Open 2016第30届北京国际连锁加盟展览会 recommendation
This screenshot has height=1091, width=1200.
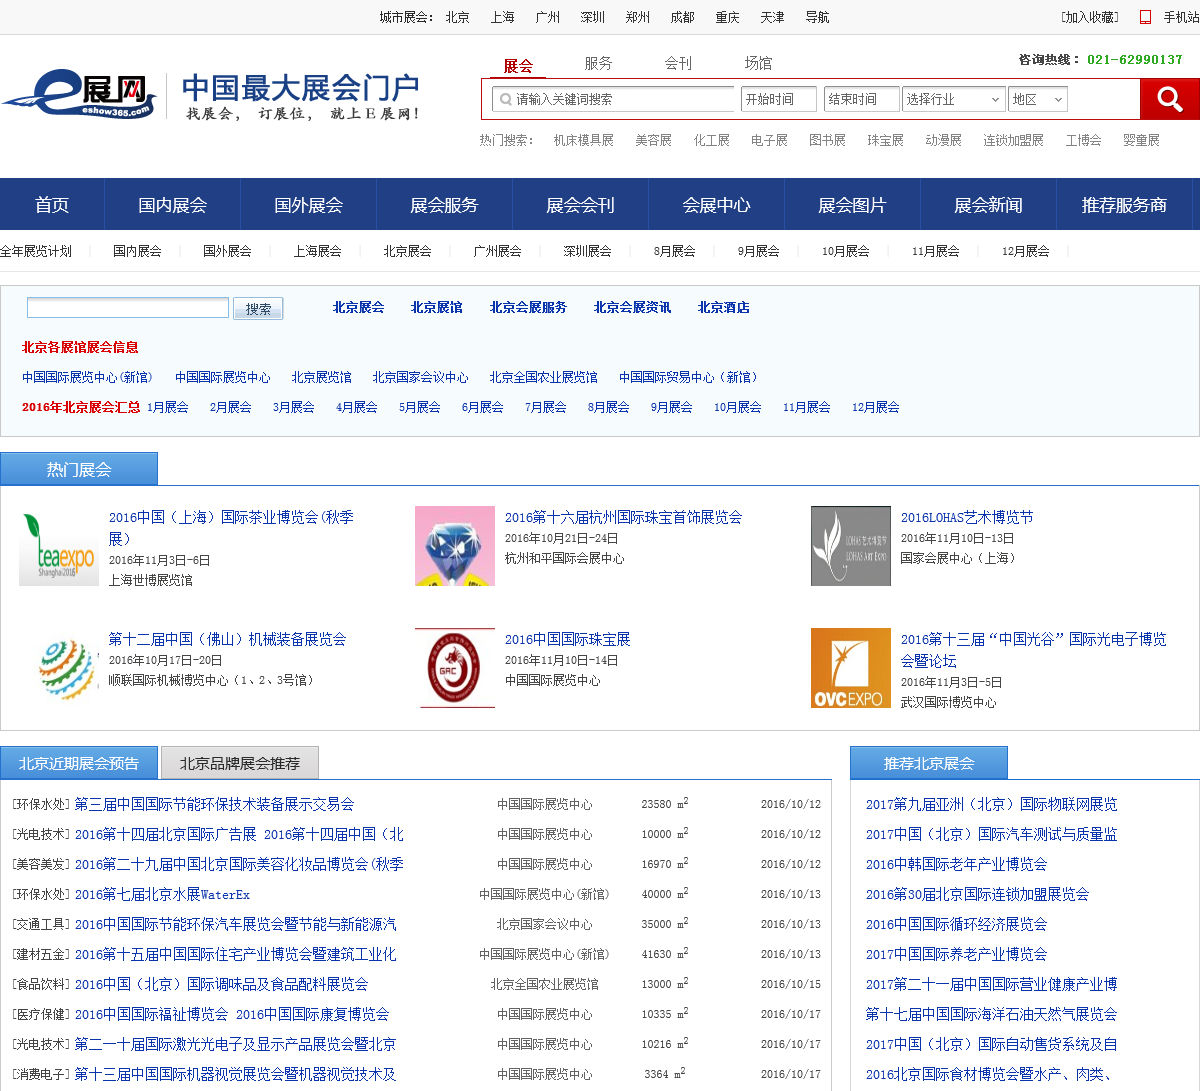978,894
